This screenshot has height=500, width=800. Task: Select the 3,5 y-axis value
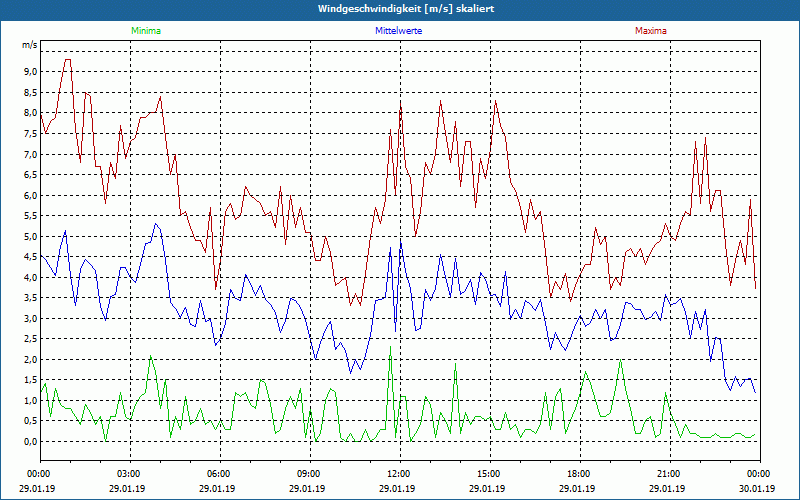pos(31,298)
